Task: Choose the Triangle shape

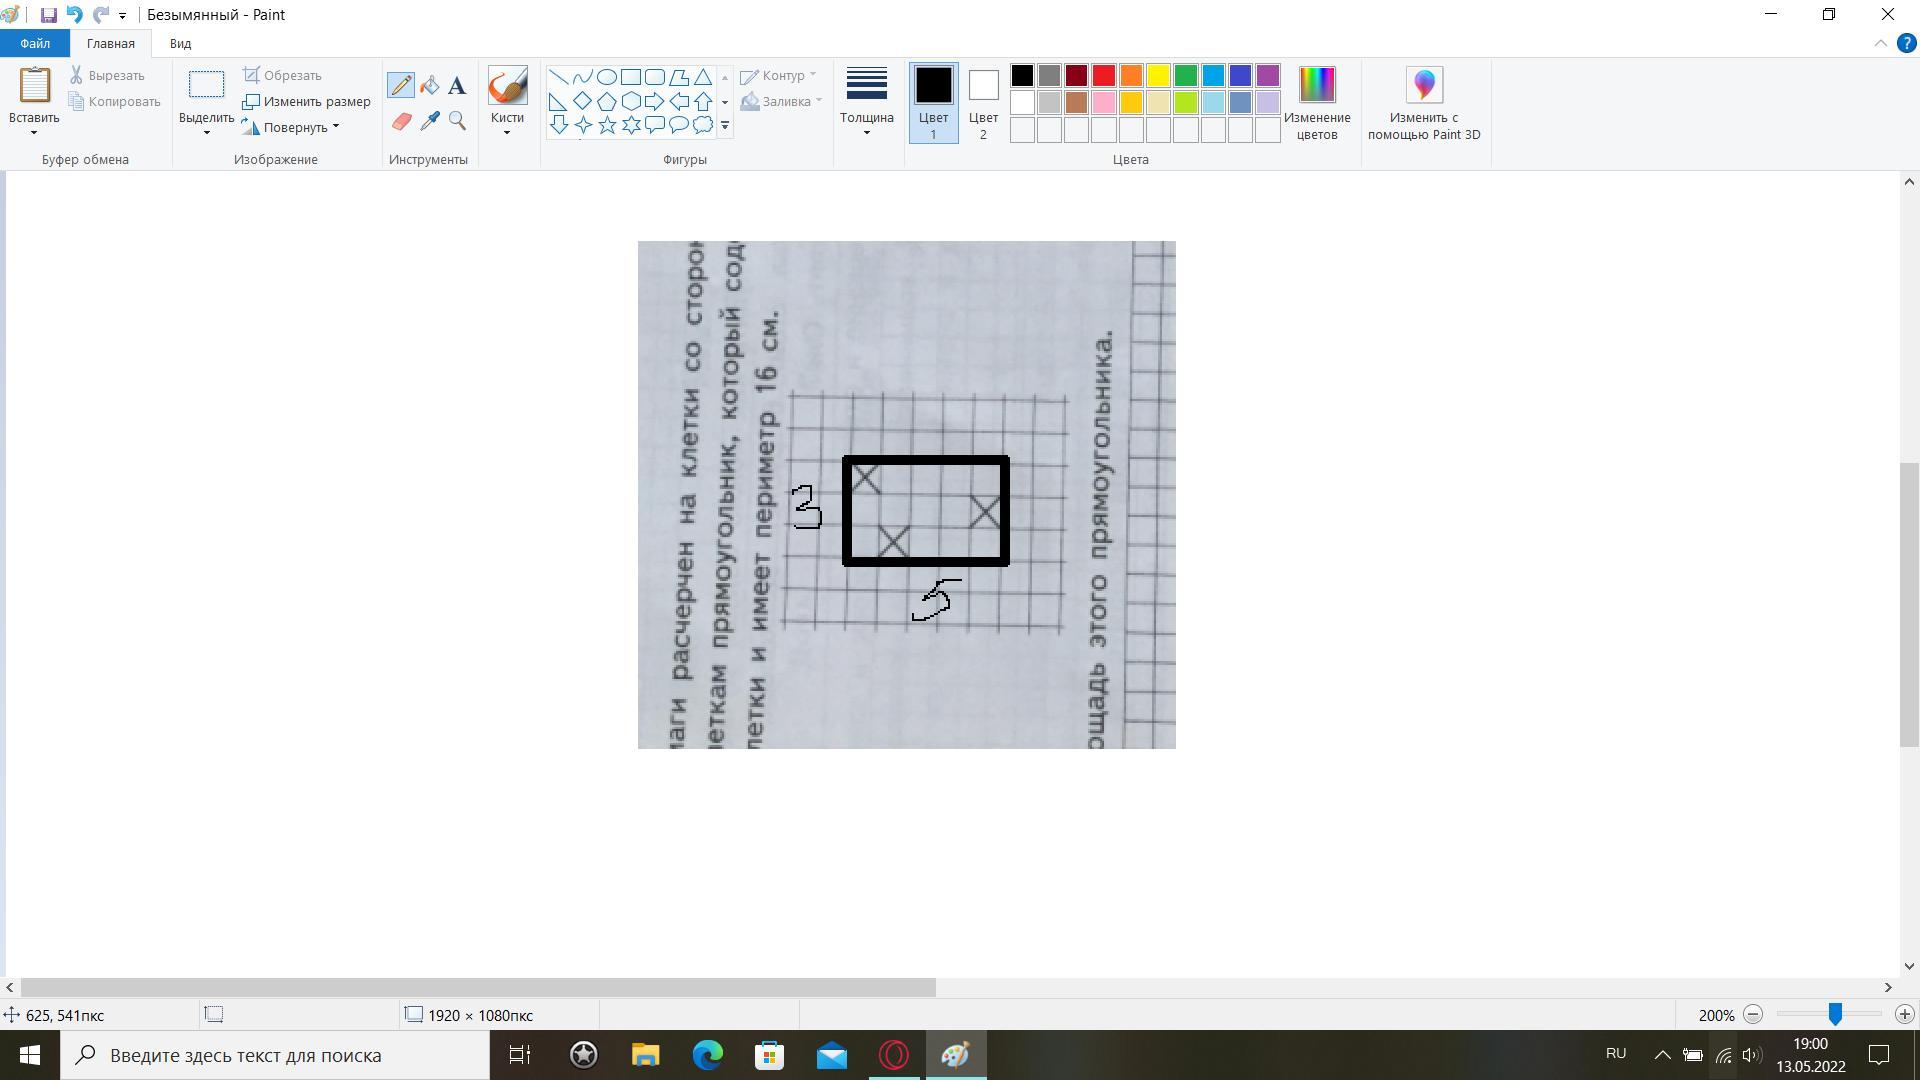Action: tap(703, 77)
